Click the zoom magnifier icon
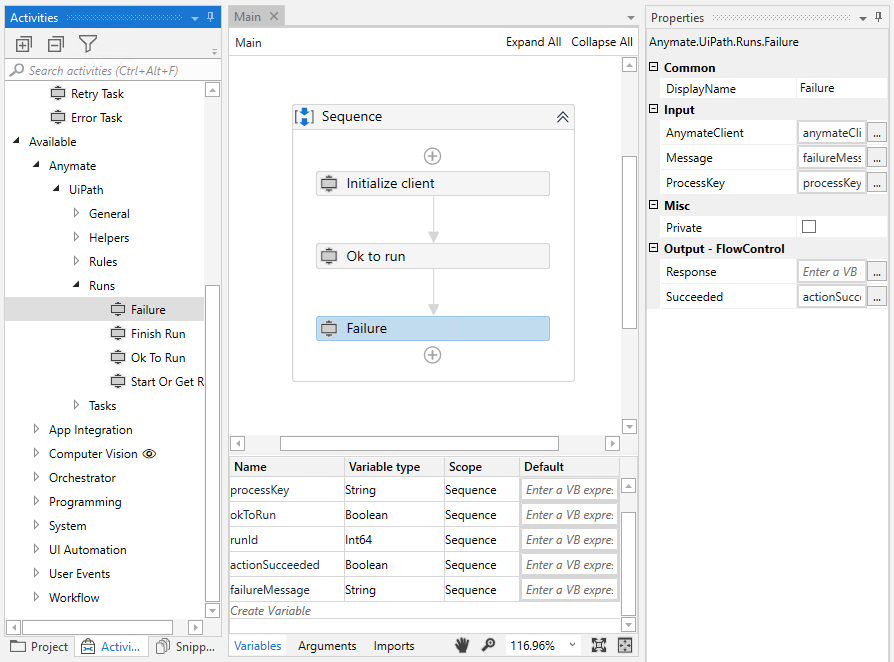The width and height of the screenshot is (894, 662). coord(488,645)
